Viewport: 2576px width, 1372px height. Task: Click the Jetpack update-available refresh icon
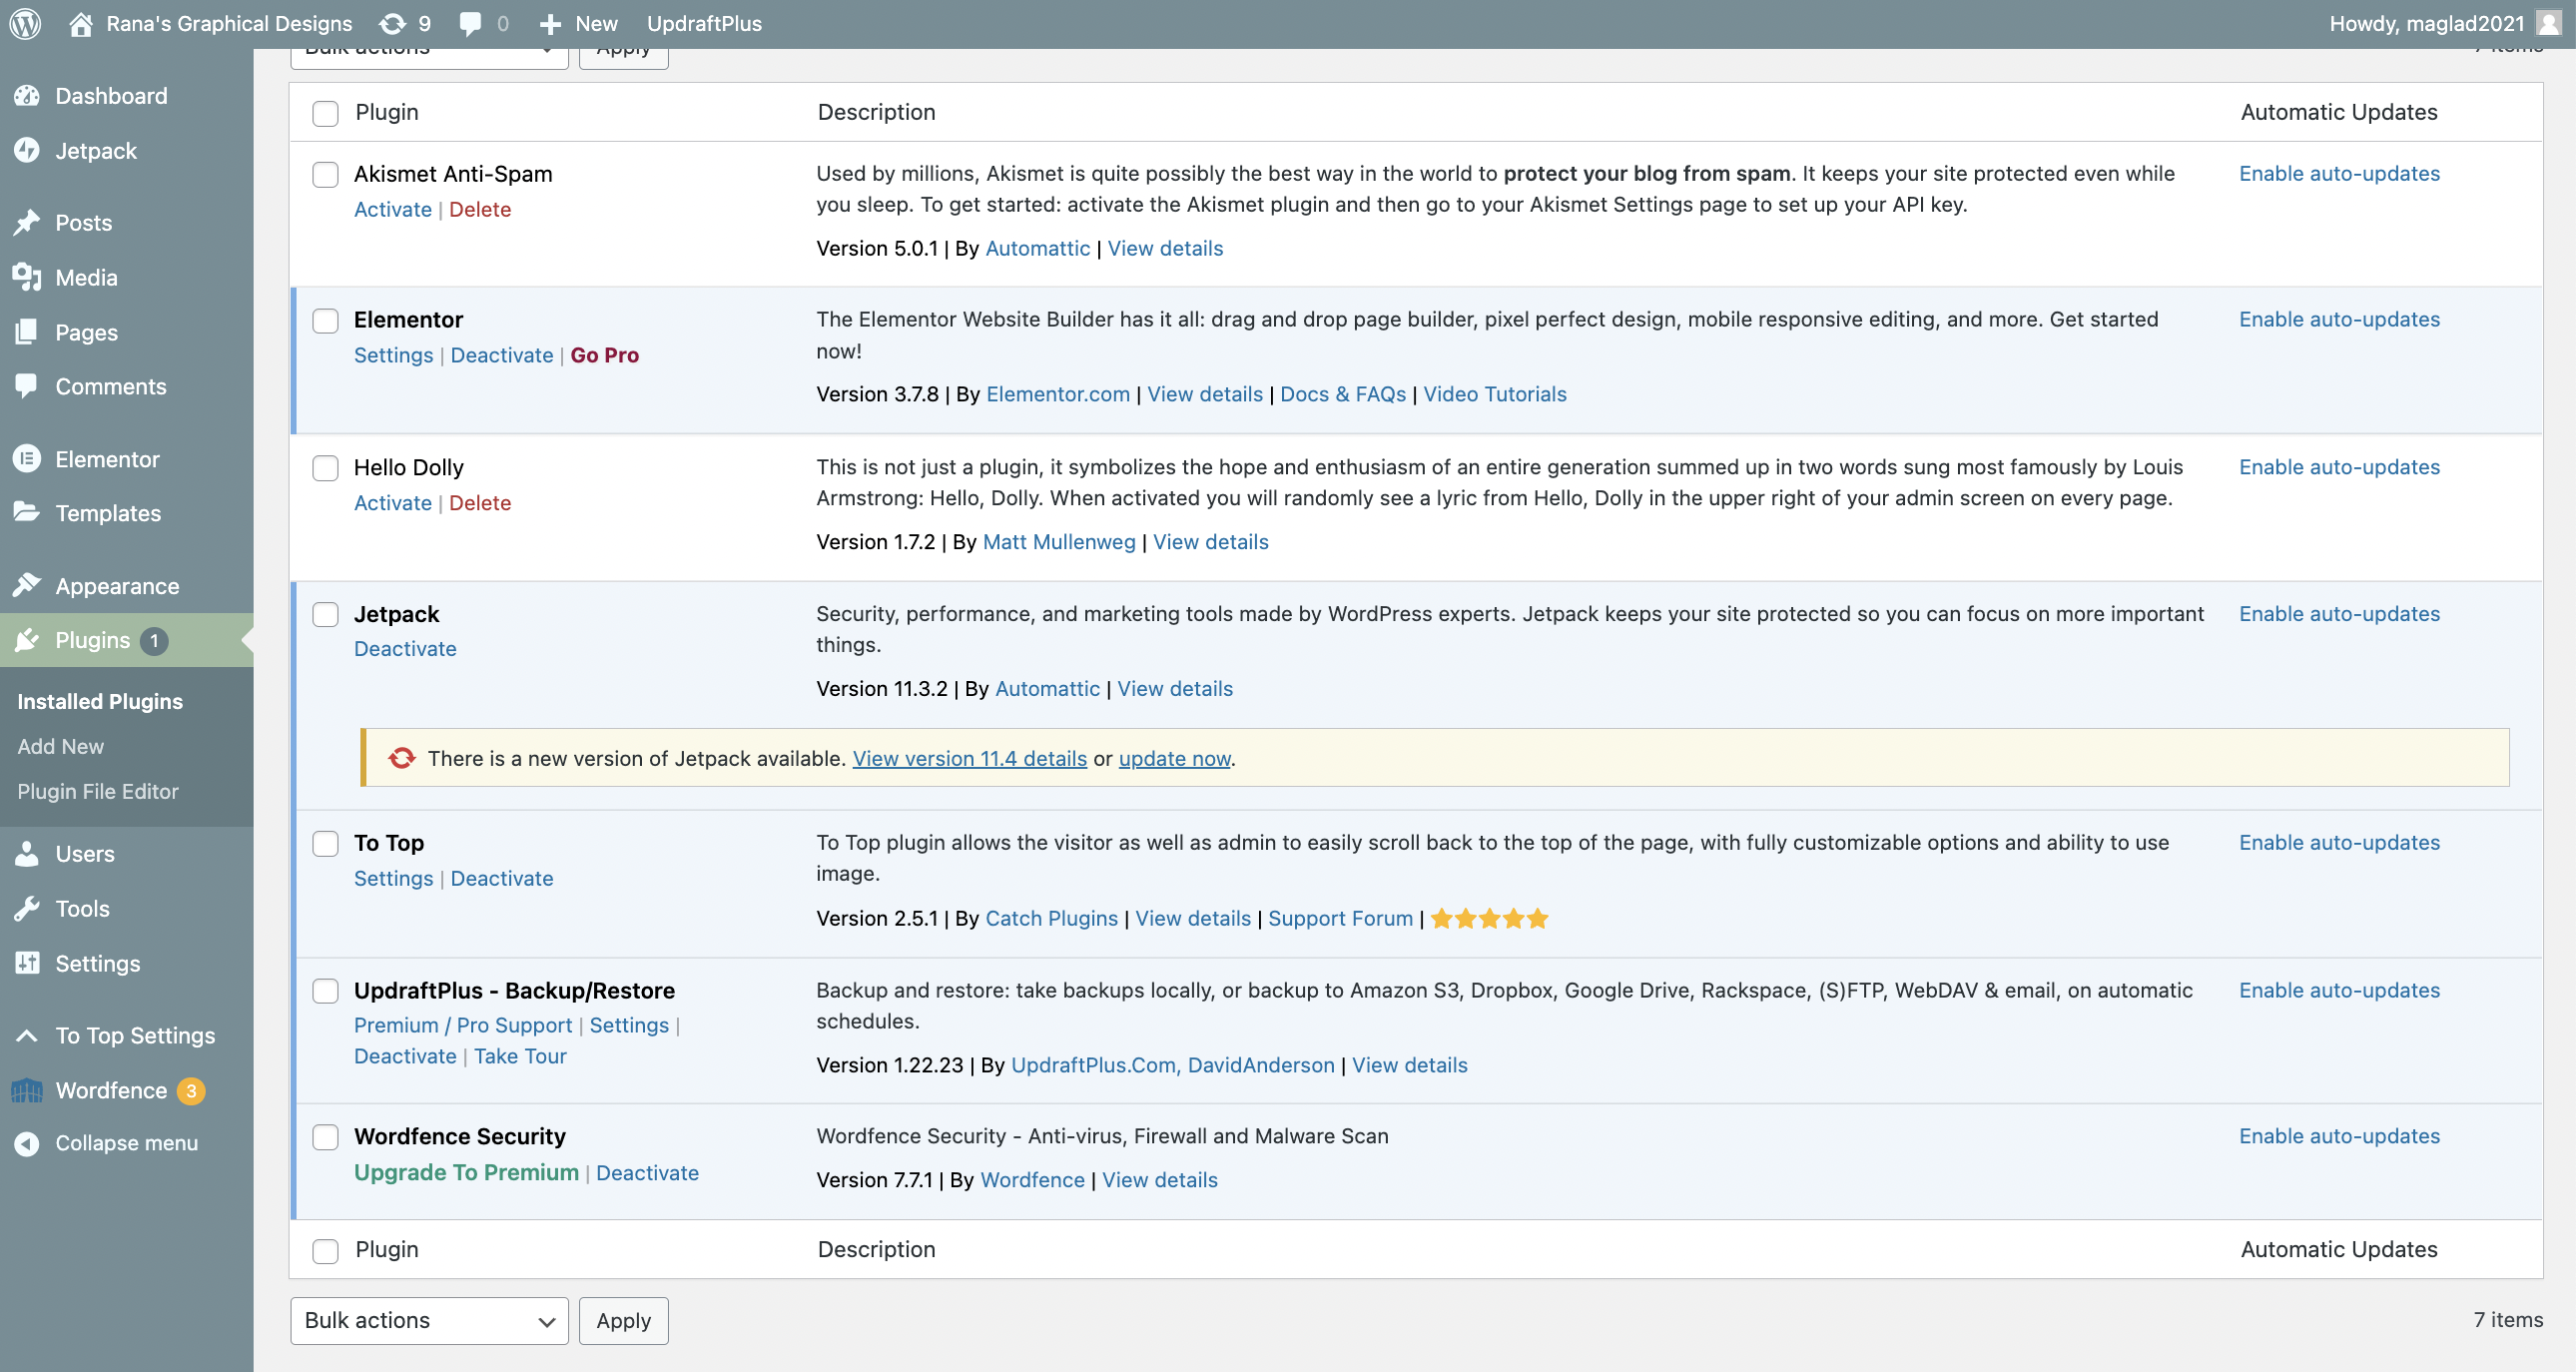coord(402,758)
